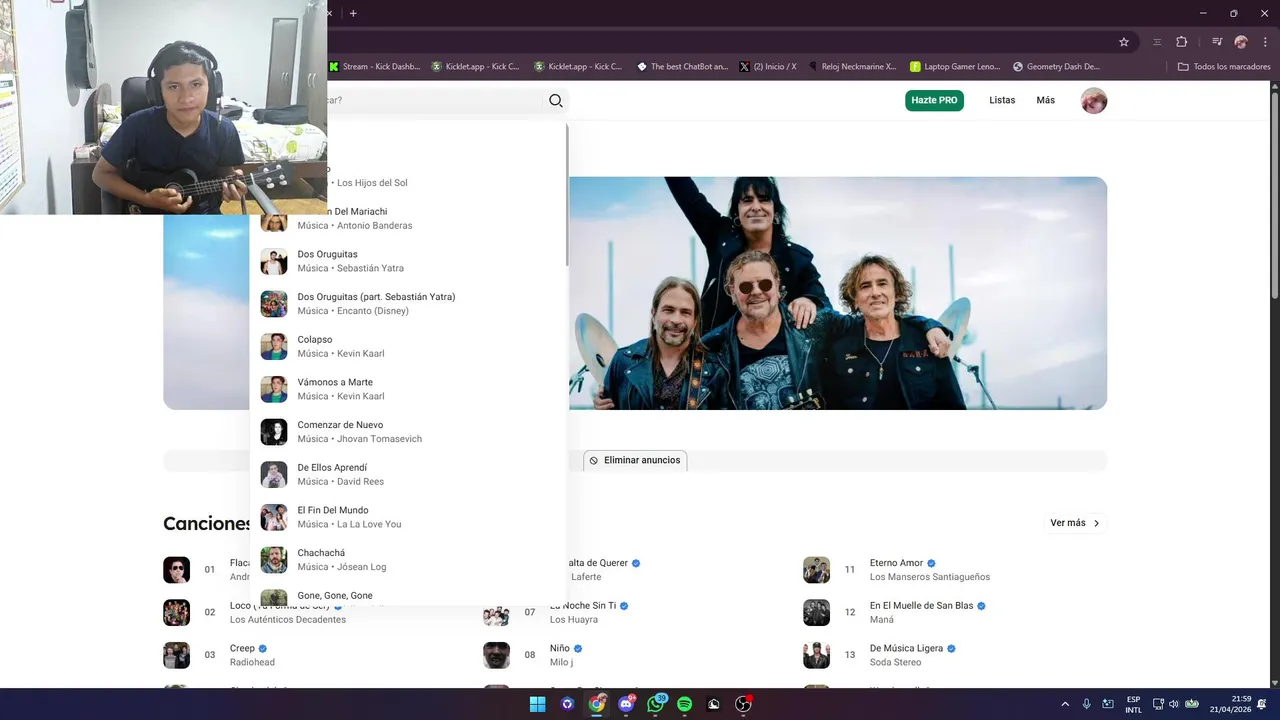
Task: Click Ver más for songs list
Action: 1075,523
